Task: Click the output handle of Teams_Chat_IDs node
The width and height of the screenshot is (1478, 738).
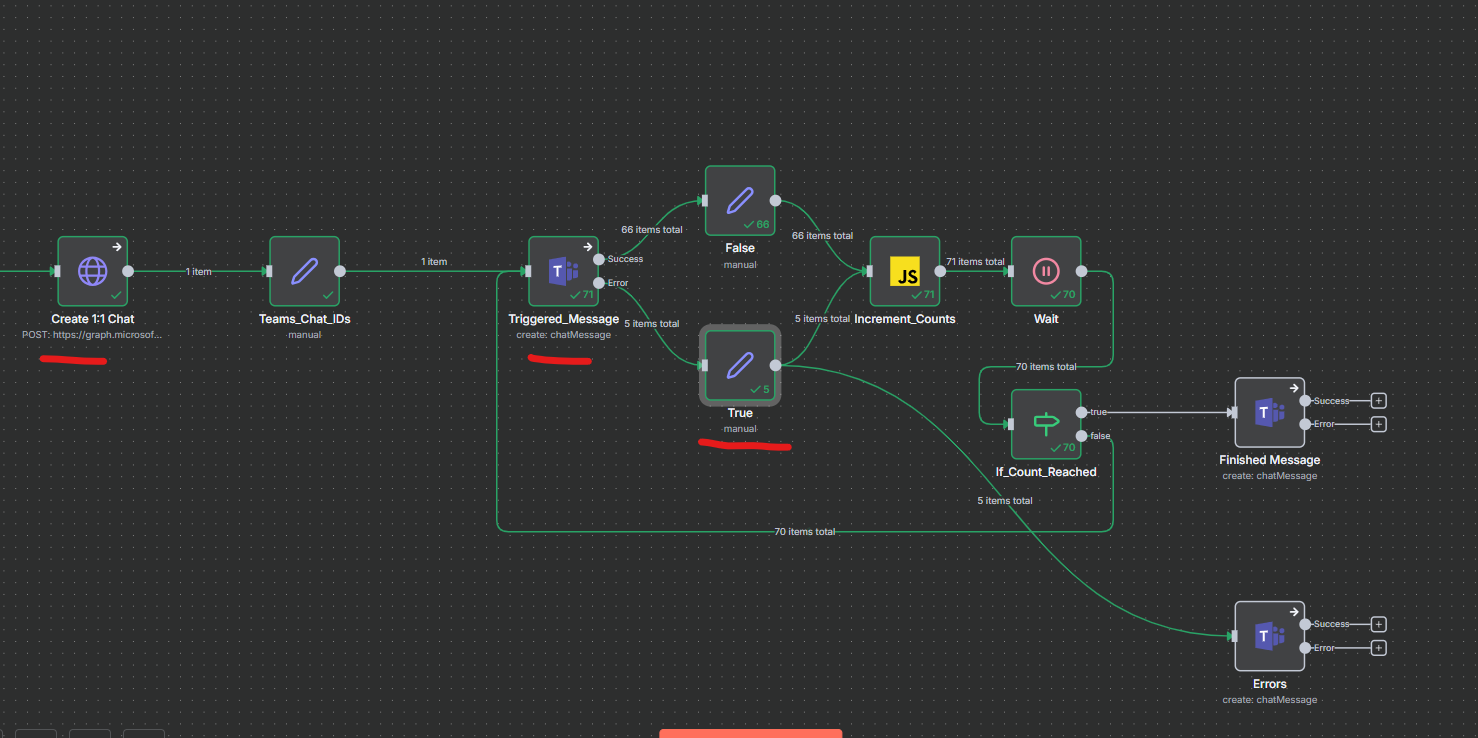Action: click(340, 271)
